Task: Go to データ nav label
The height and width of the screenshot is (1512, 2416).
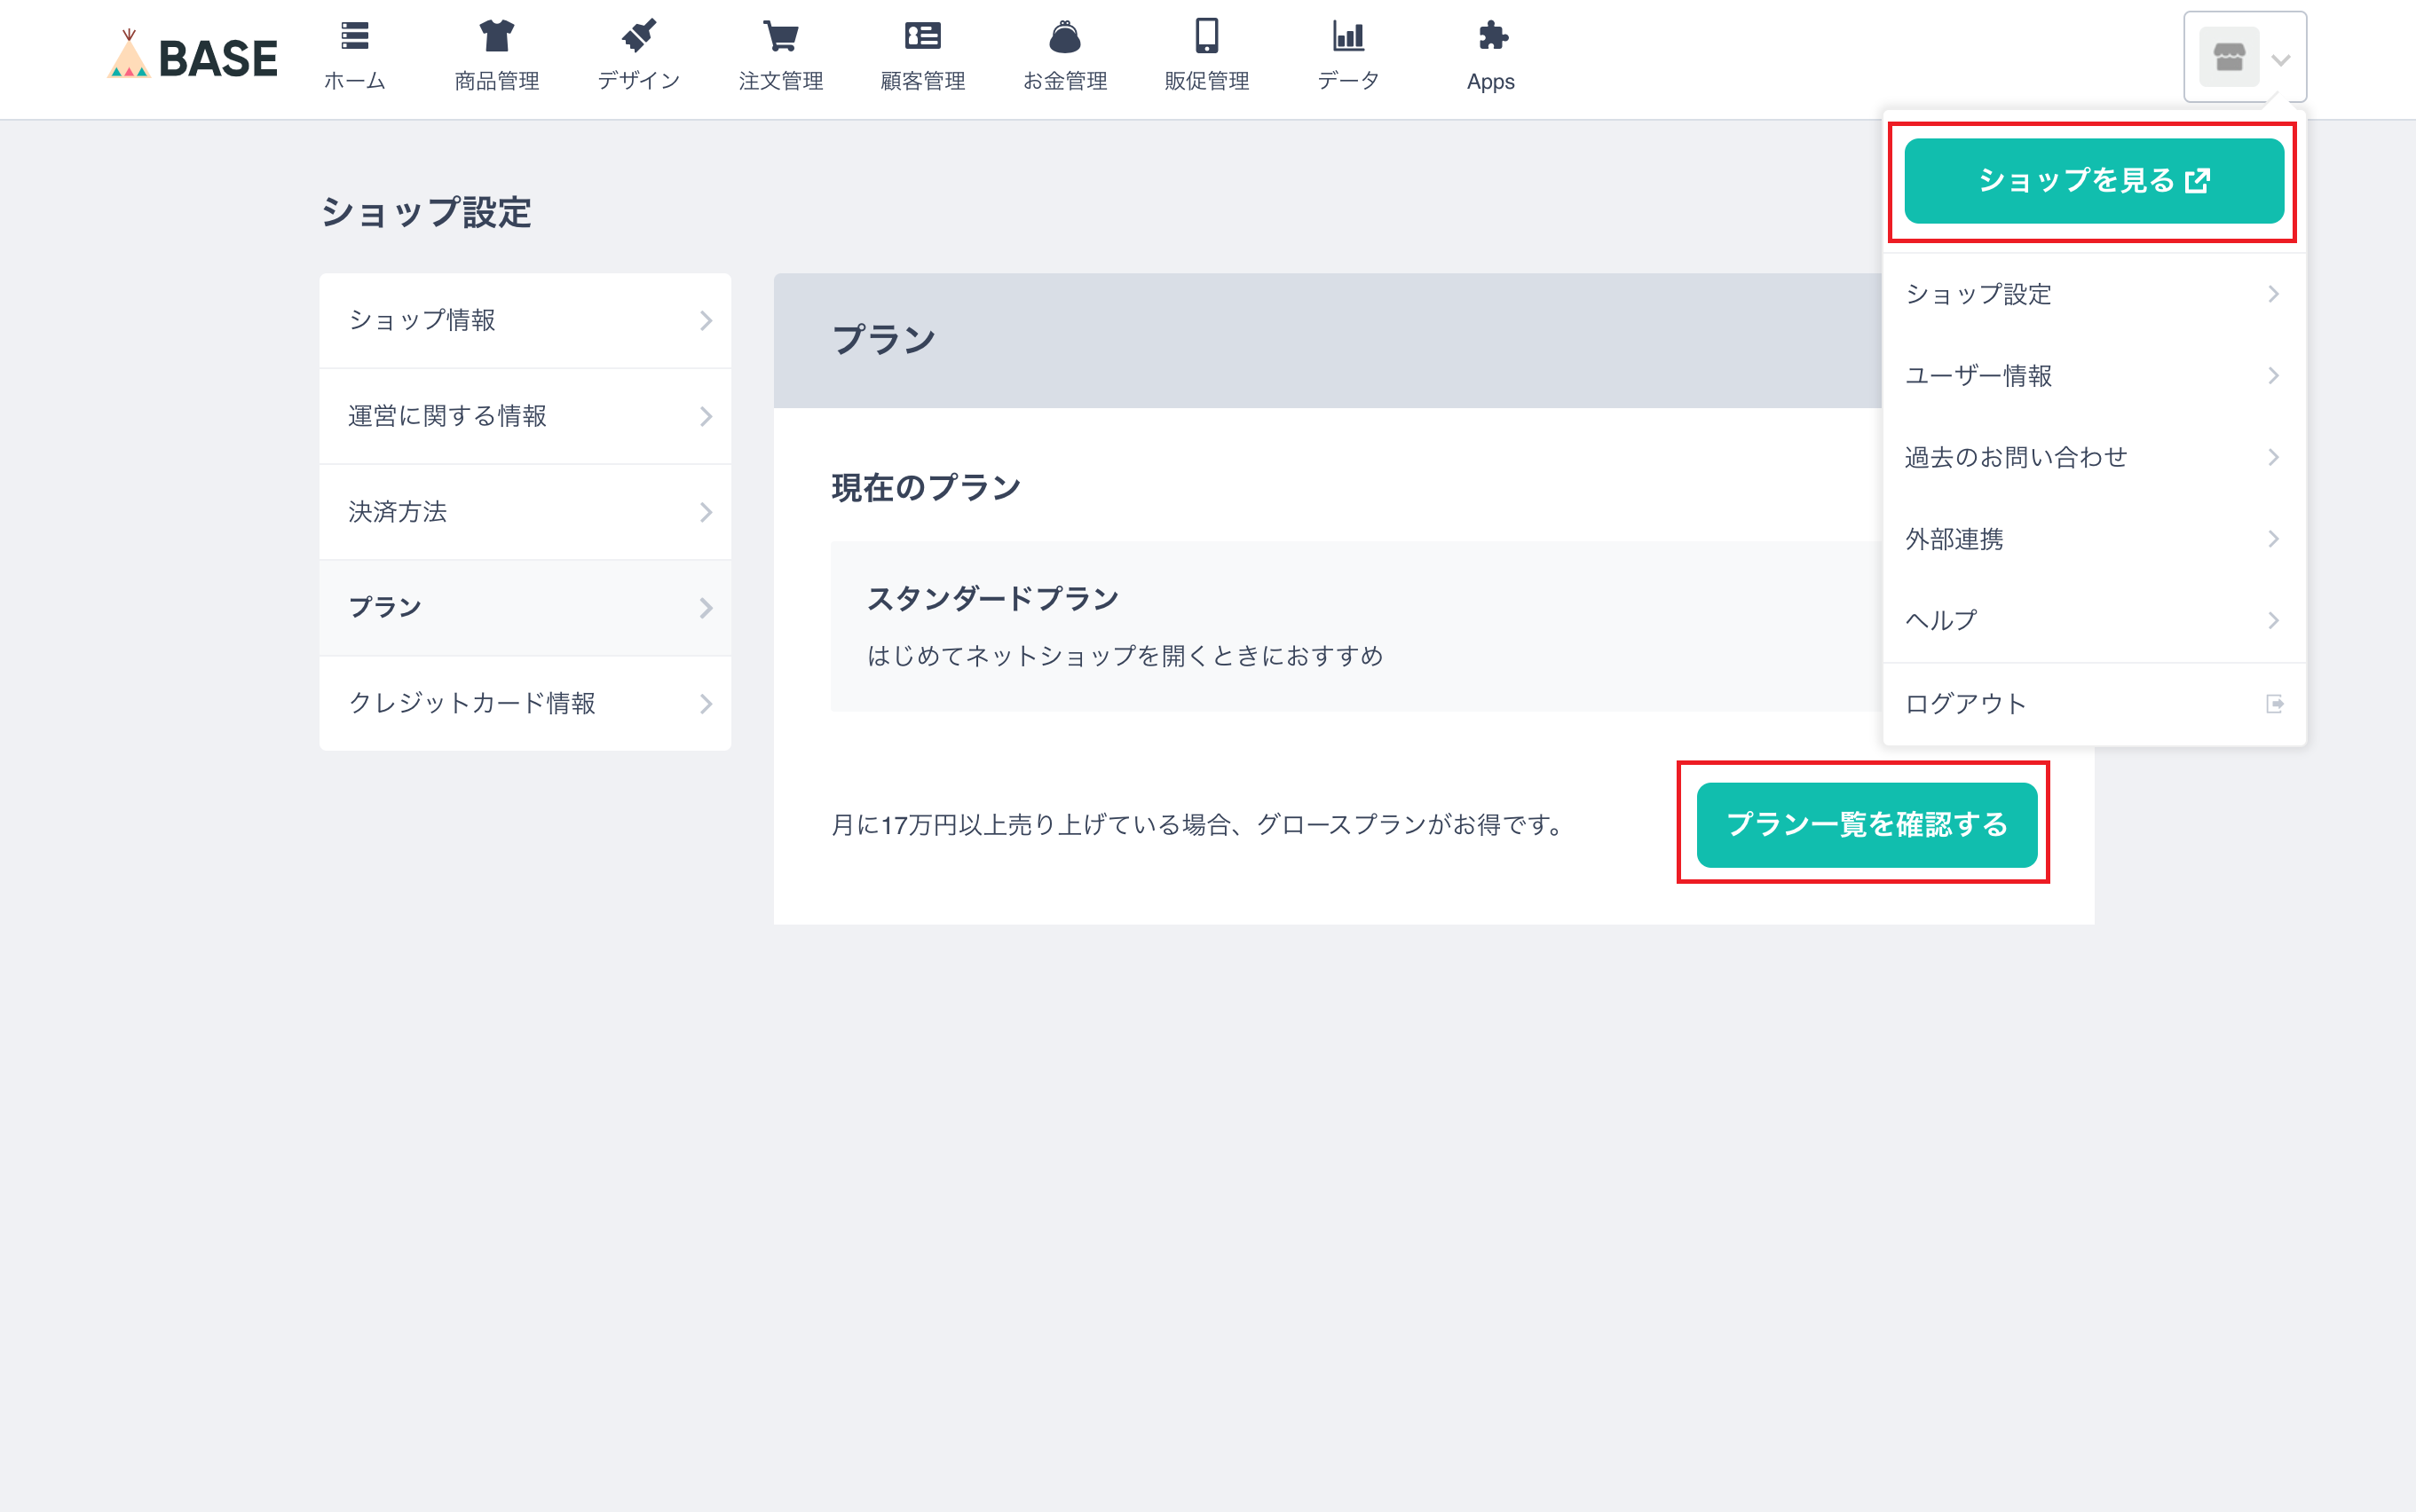Action: (x=1348, y=81)
